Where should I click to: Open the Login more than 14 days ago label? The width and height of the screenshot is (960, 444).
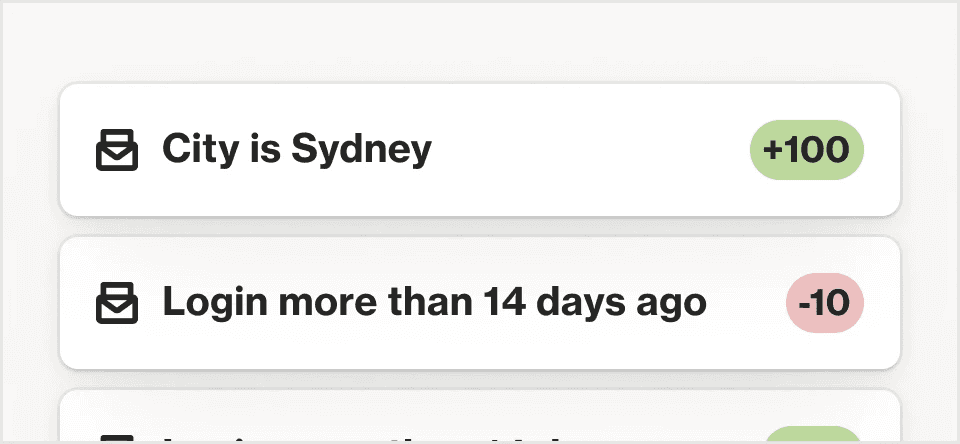coord(435,303)
